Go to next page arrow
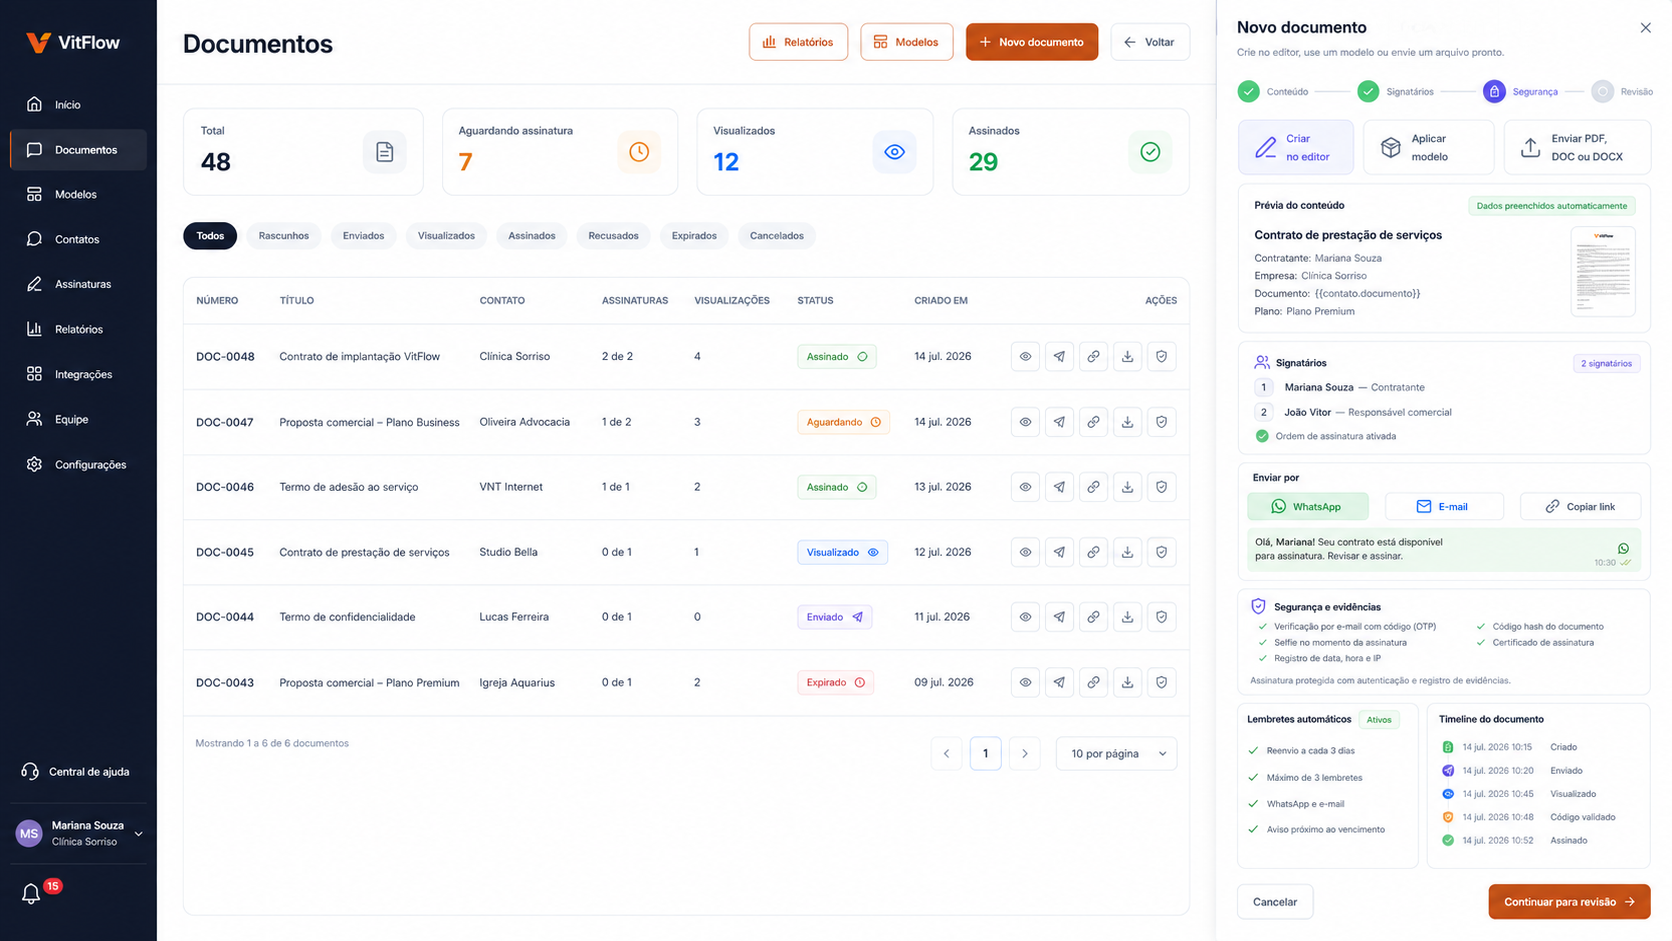The image size is (1672, 941). click(1024, 753)
